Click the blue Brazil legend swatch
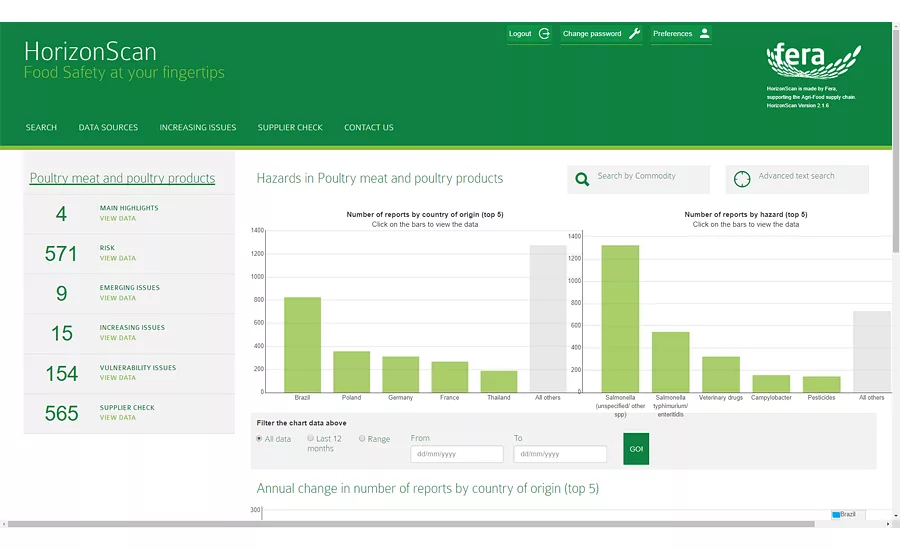 coord(836,514)
